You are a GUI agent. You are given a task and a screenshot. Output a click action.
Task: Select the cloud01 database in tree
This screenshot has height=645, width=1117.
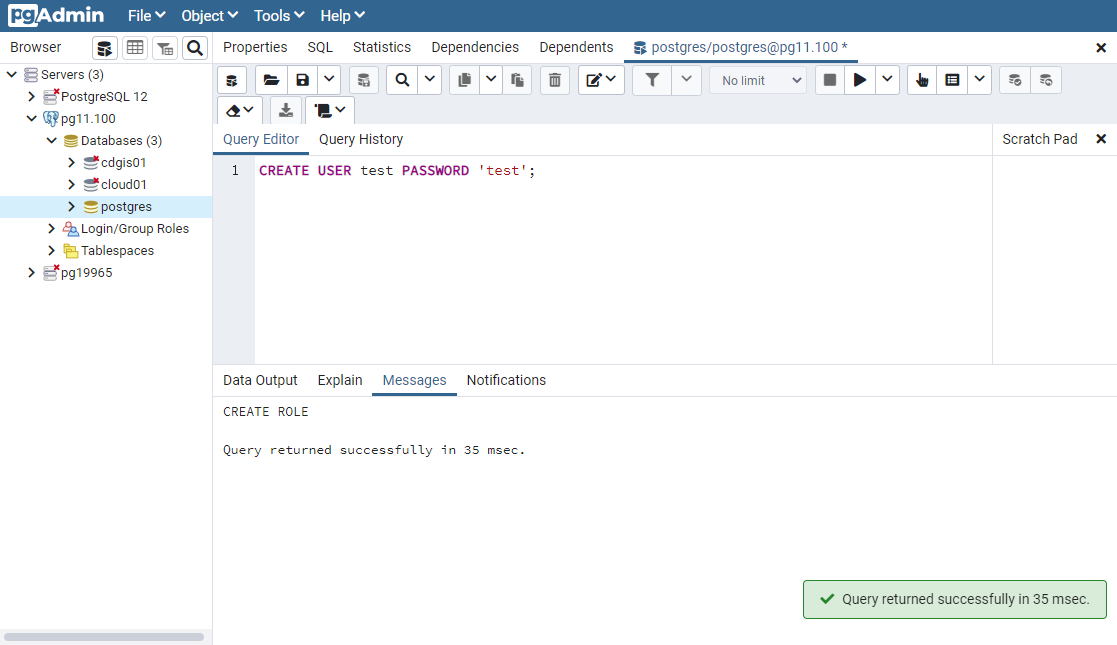tap(123, 185)
